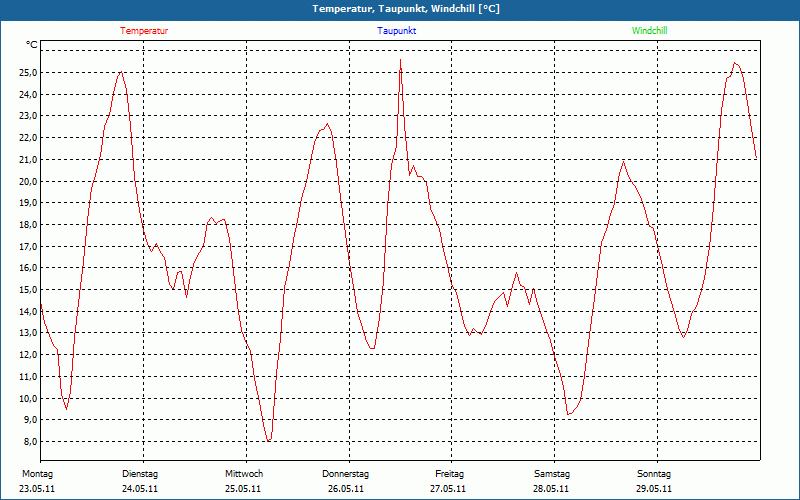Click the °C unit label on y-axis
800x500 pixels.
31,45
